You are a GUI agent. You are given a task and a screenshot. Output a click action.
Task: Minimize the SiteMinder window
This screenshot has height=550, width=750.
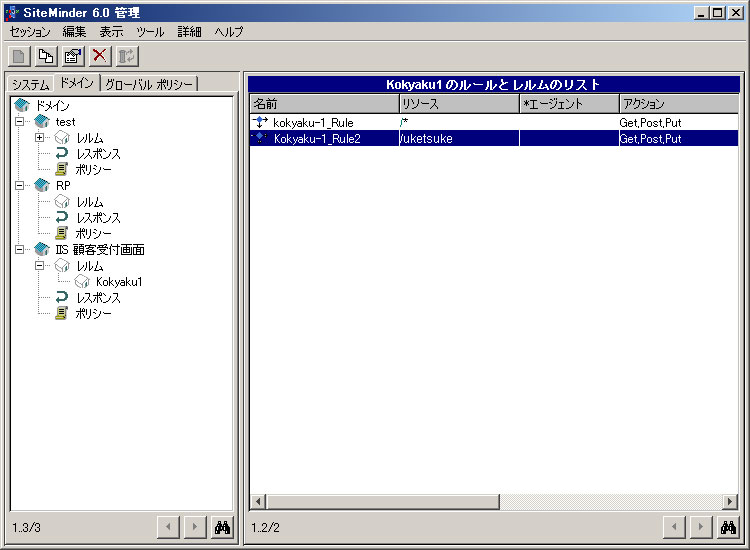tap(701, 13)
